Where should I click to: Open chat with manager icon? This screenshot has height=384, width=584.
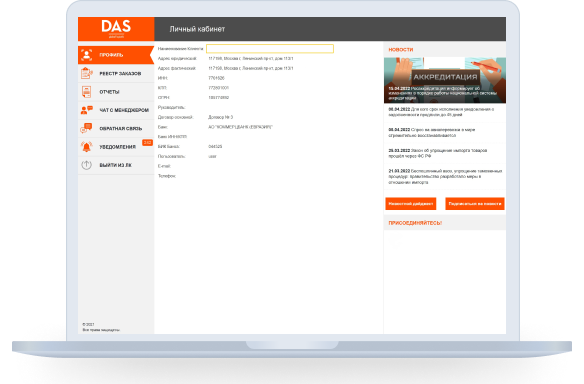tap(86, 110)
